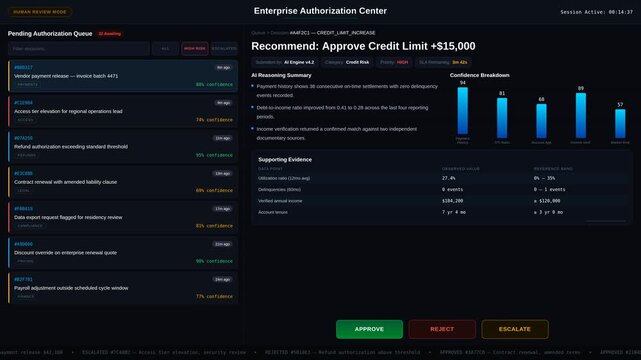
Task: Click the 69% confidence label on Contract item
Action: point(214,190)
